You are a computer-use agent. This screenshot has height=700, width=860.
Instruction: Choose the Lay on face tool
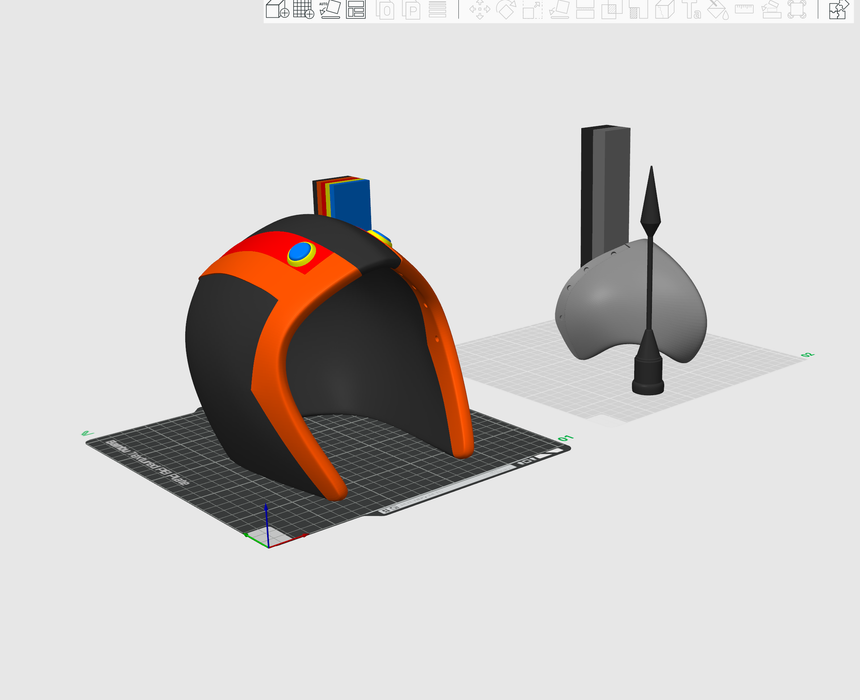click(559, 10)
